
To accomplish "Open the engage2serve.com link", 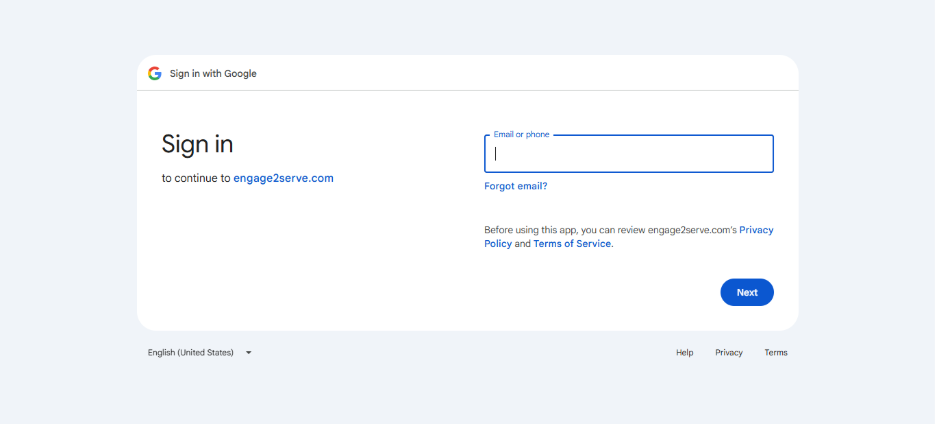I will click(283, 178).
